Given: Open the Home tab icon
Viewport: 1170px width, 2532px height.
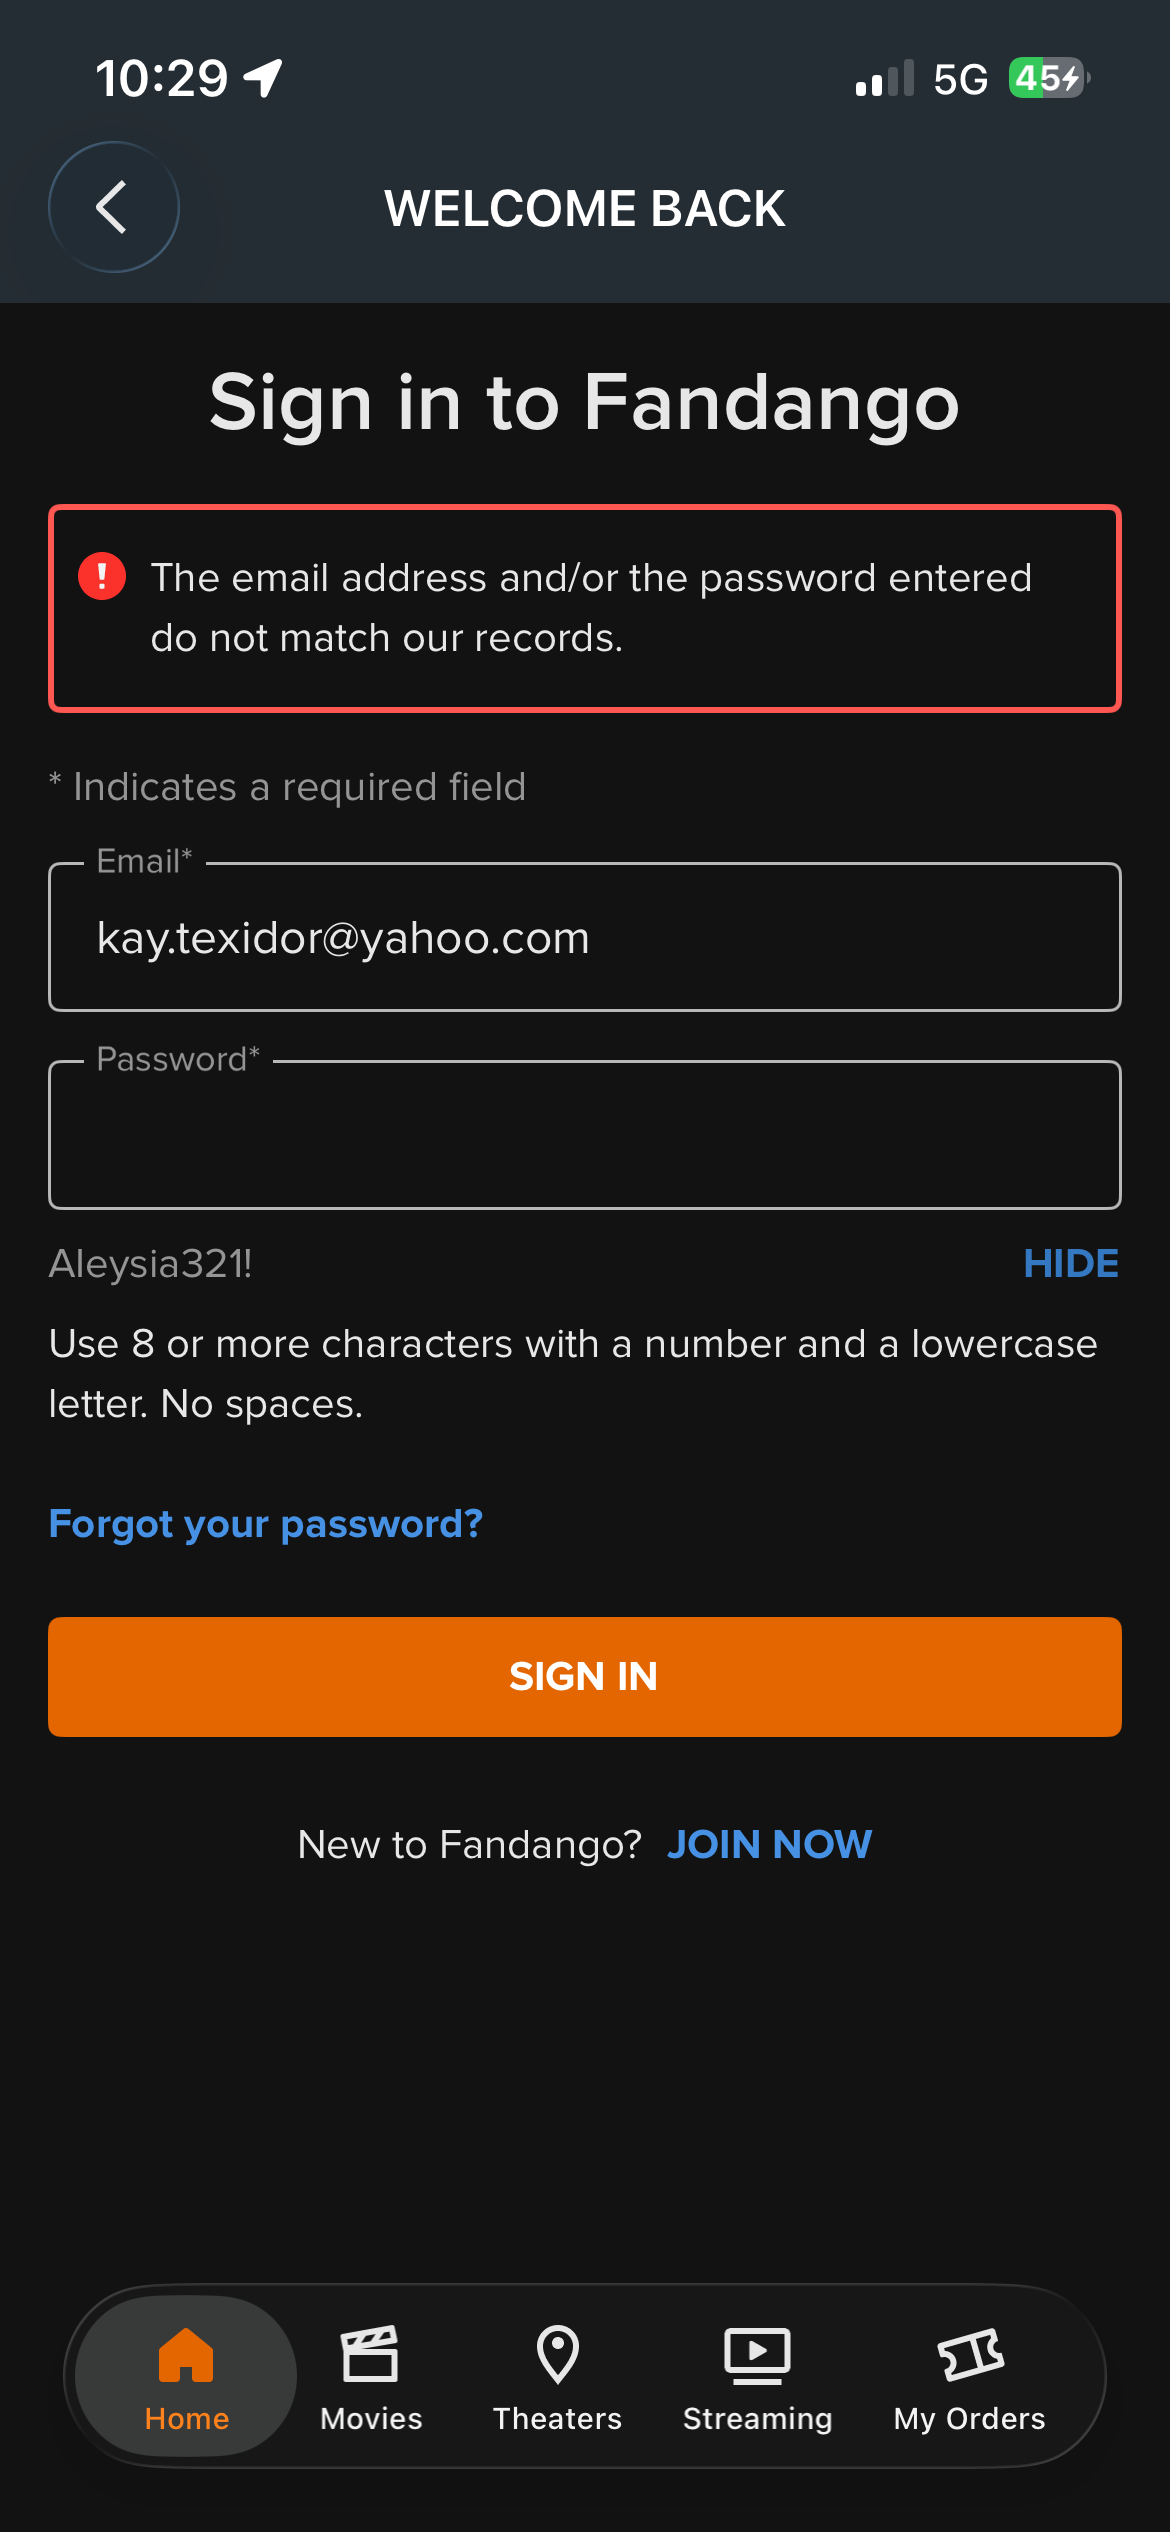Looking at the screenshot, I should pyautogui.click(x=186, y=2354).
